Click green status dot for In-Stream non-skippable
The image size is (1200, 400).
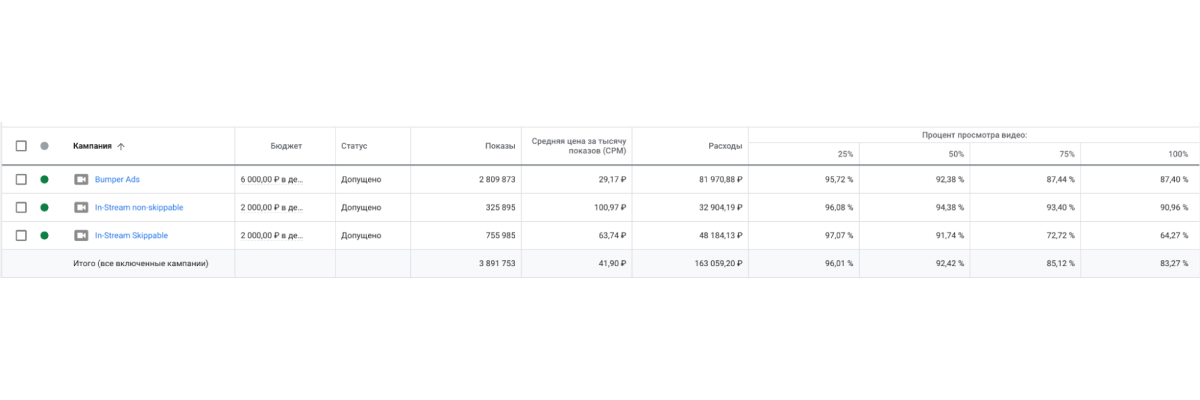tap(44, 208)
